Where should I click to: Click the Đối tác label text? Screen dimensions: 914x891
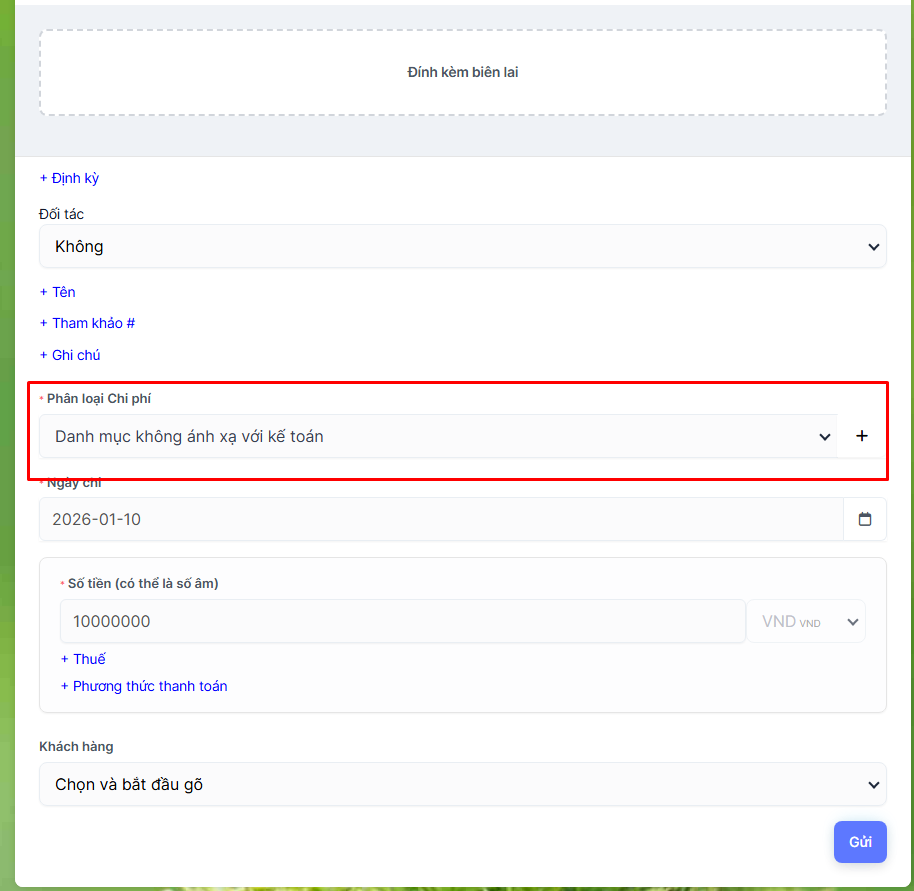pyautogui.click(x=61, y=214)
